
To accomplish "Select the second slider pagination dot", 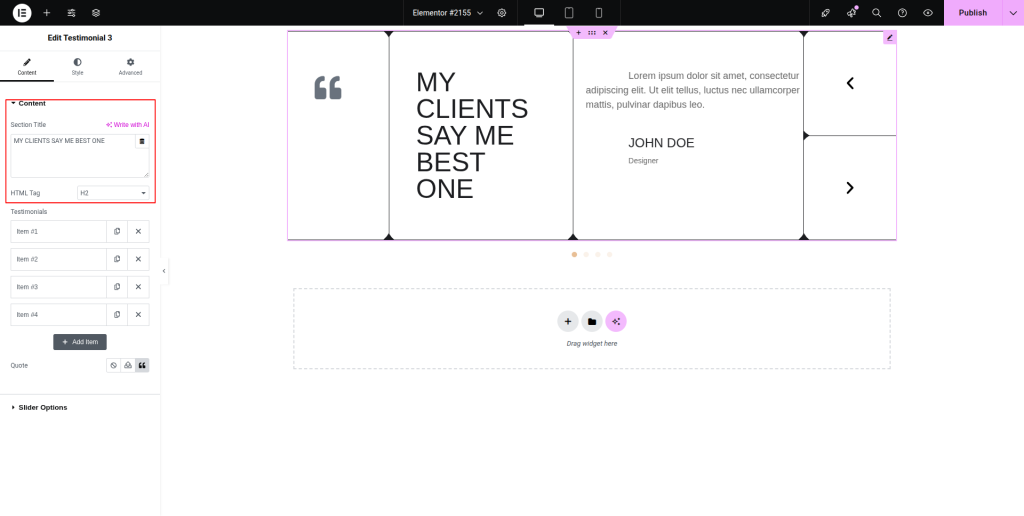I will (x=586, y=255).
